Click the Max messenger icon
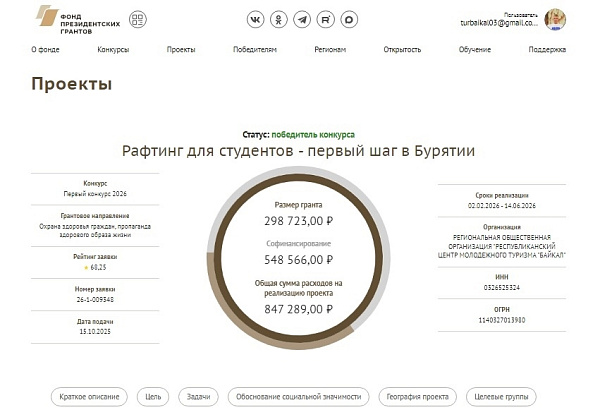Image resolution: width=600 pixels, height=417 pixels. (349, 19)
